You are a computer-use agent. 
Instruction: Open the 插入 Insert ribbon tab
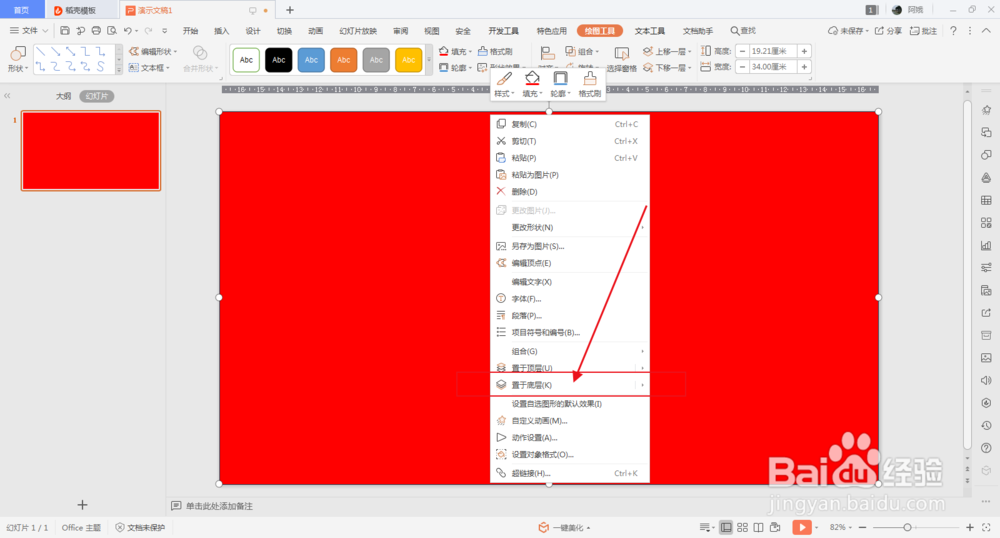coord(221,31)
